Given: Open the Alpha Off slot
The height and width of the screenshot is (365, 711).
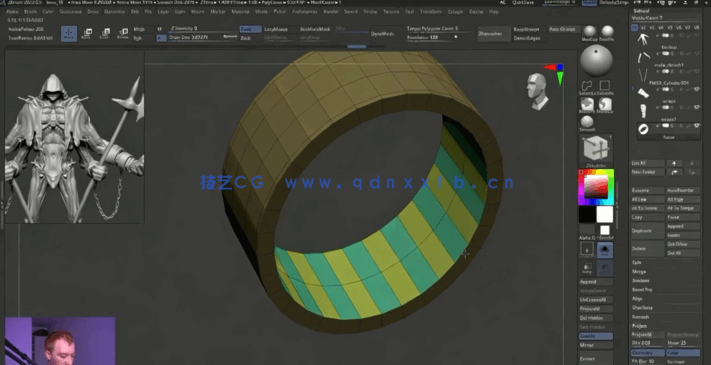Looking at the screenshot, I should (x=587, y=231).
